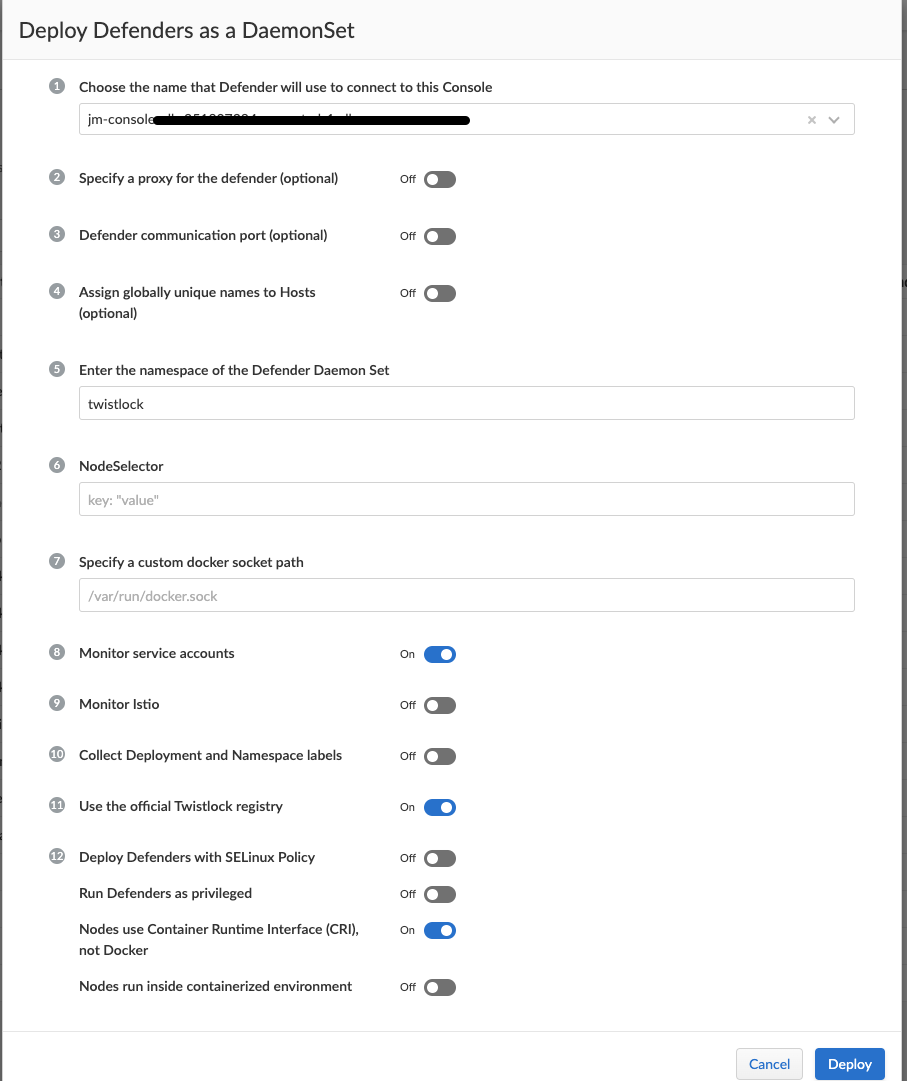Click the Cancel button

(x=769, y=1063)
